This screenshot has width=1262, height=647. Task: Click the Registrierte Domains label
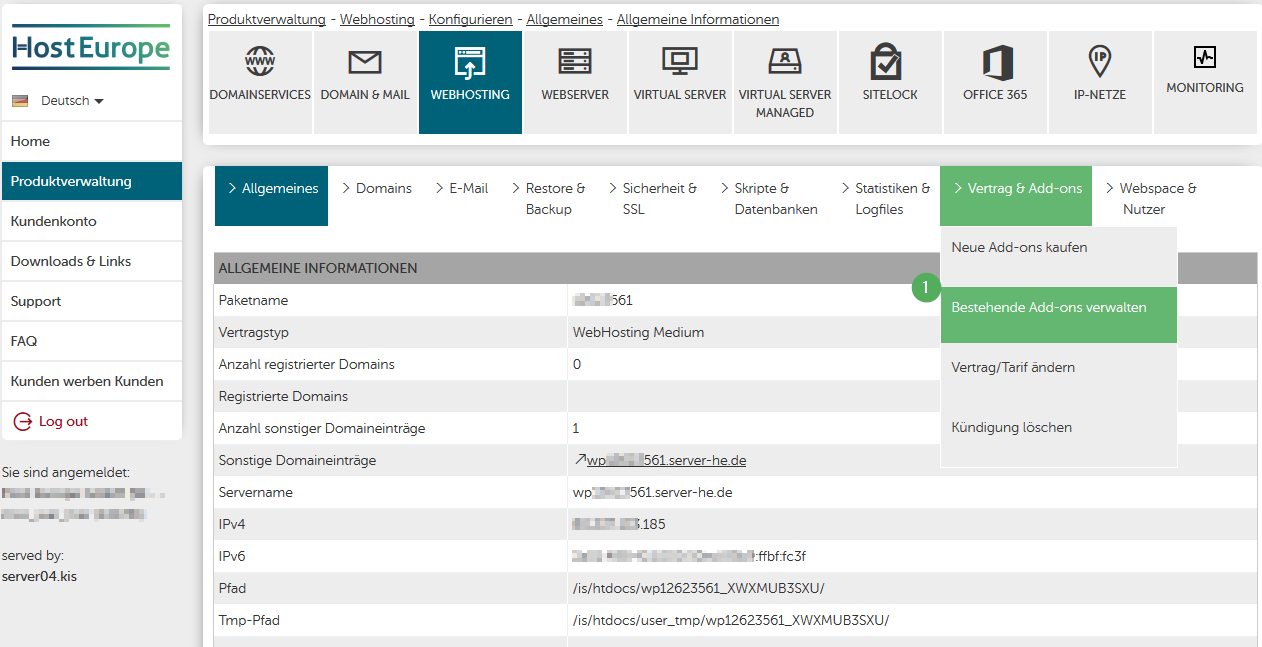pos(284,397)
